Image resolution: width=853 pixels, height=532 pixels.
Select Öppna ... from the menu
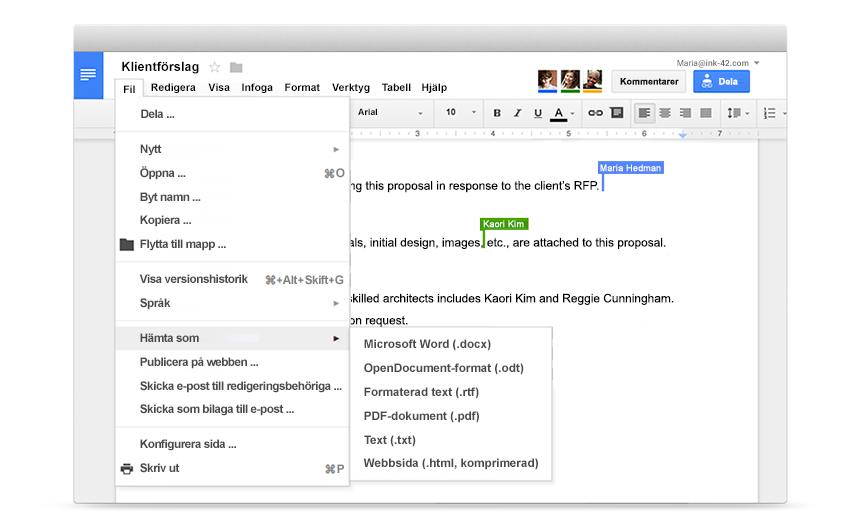coord(232,173)
